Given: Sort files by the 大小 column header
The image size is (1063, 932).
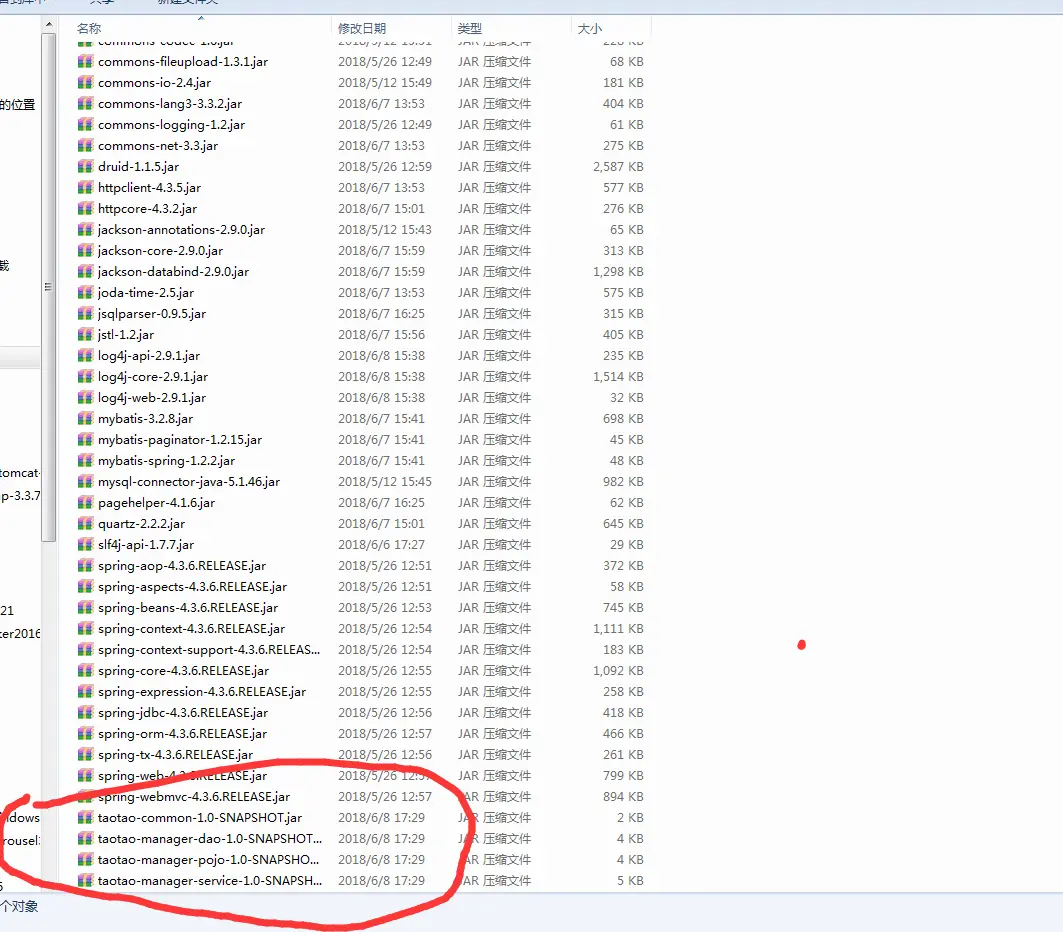Looking at the screenshot, I should 590,28.
